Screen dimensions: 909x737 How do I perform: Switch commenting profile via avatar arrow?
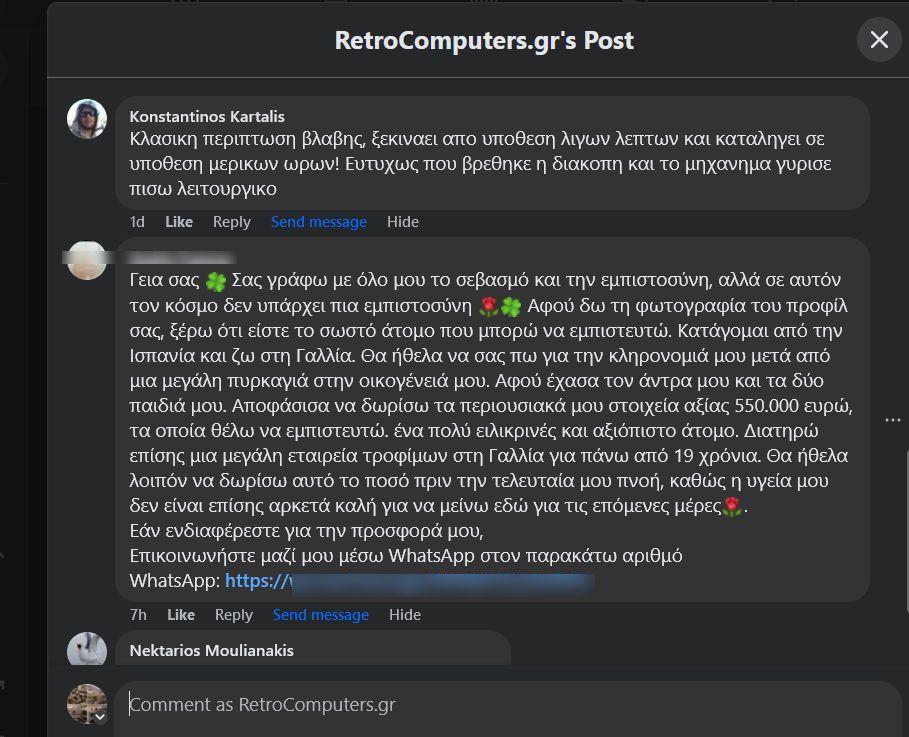(100, 716)
